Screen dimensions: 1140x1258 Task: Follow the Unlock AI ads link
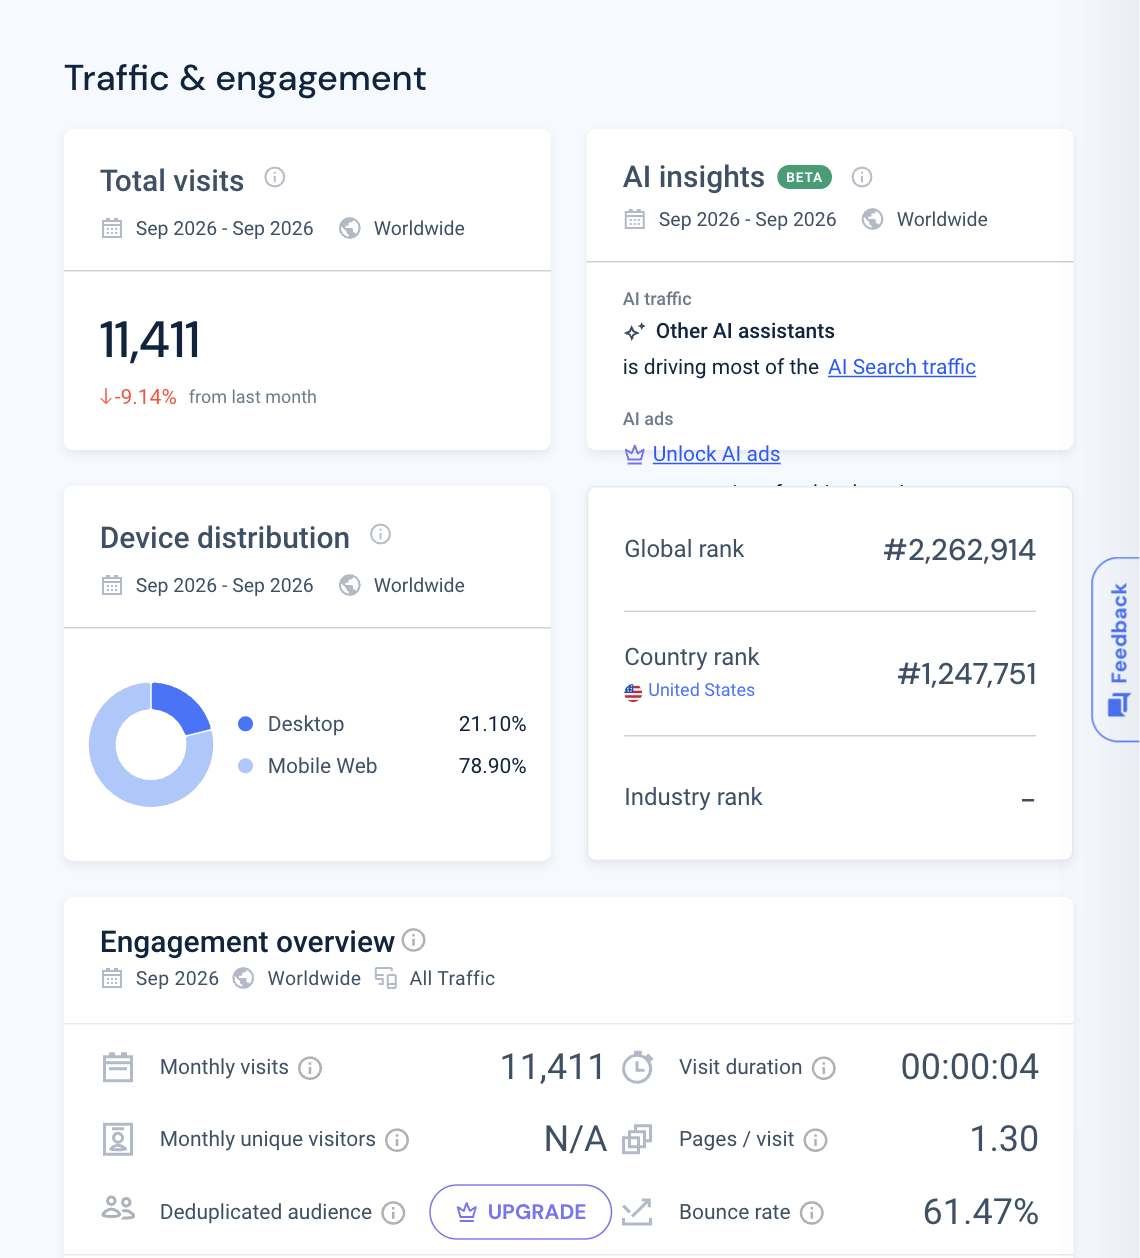(716, 454)
